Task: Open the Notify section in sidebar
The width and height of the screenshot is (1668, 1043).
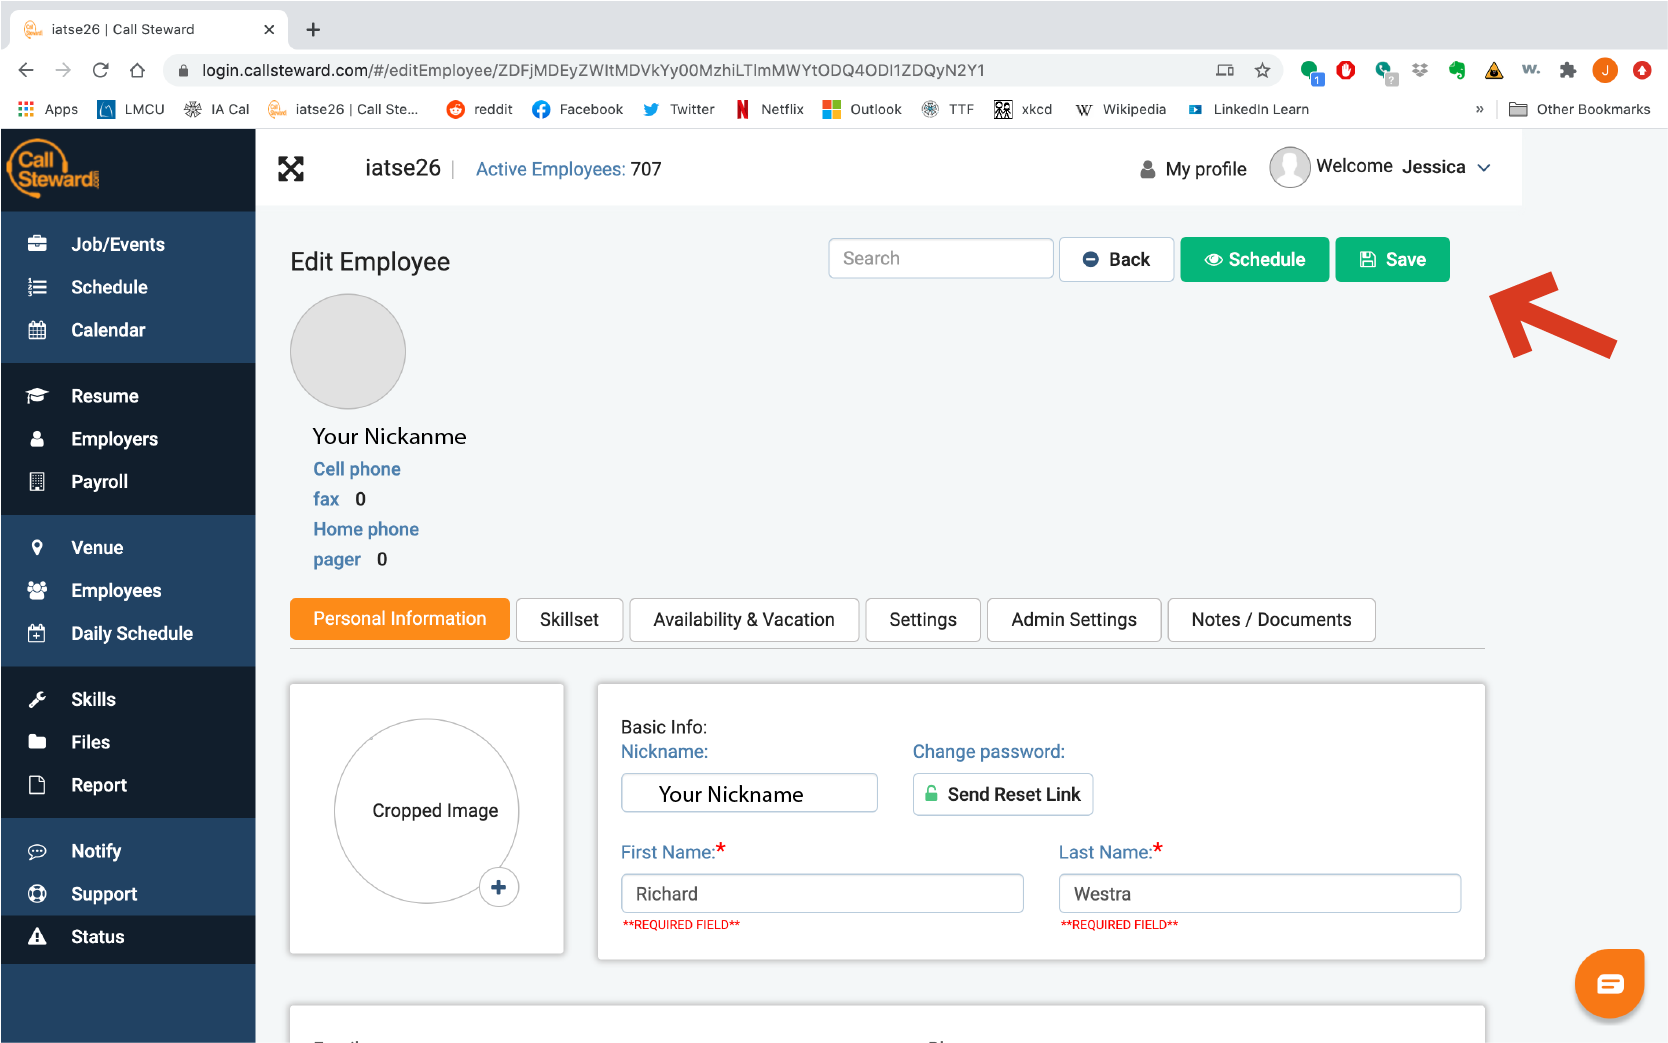Action: pos(96,851)
